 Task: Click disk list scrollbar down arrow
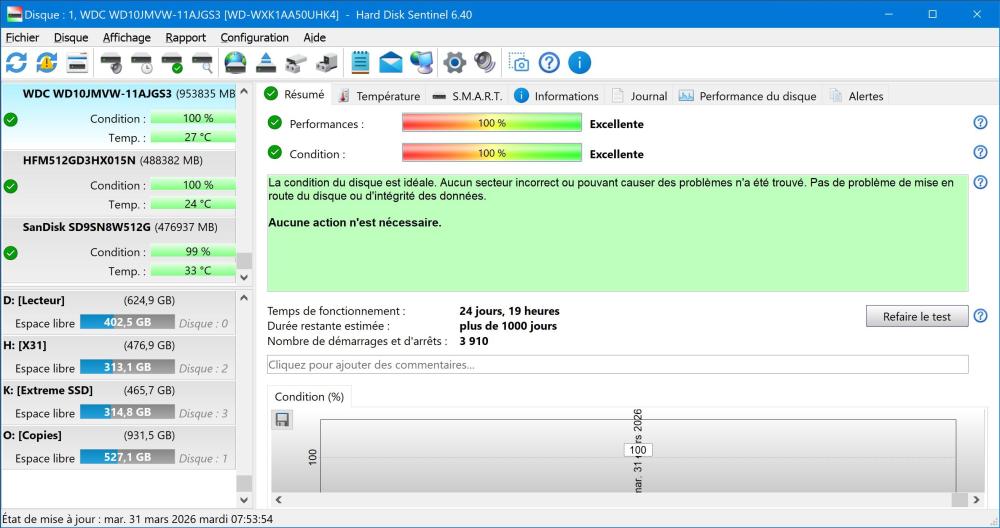point(244,277)
